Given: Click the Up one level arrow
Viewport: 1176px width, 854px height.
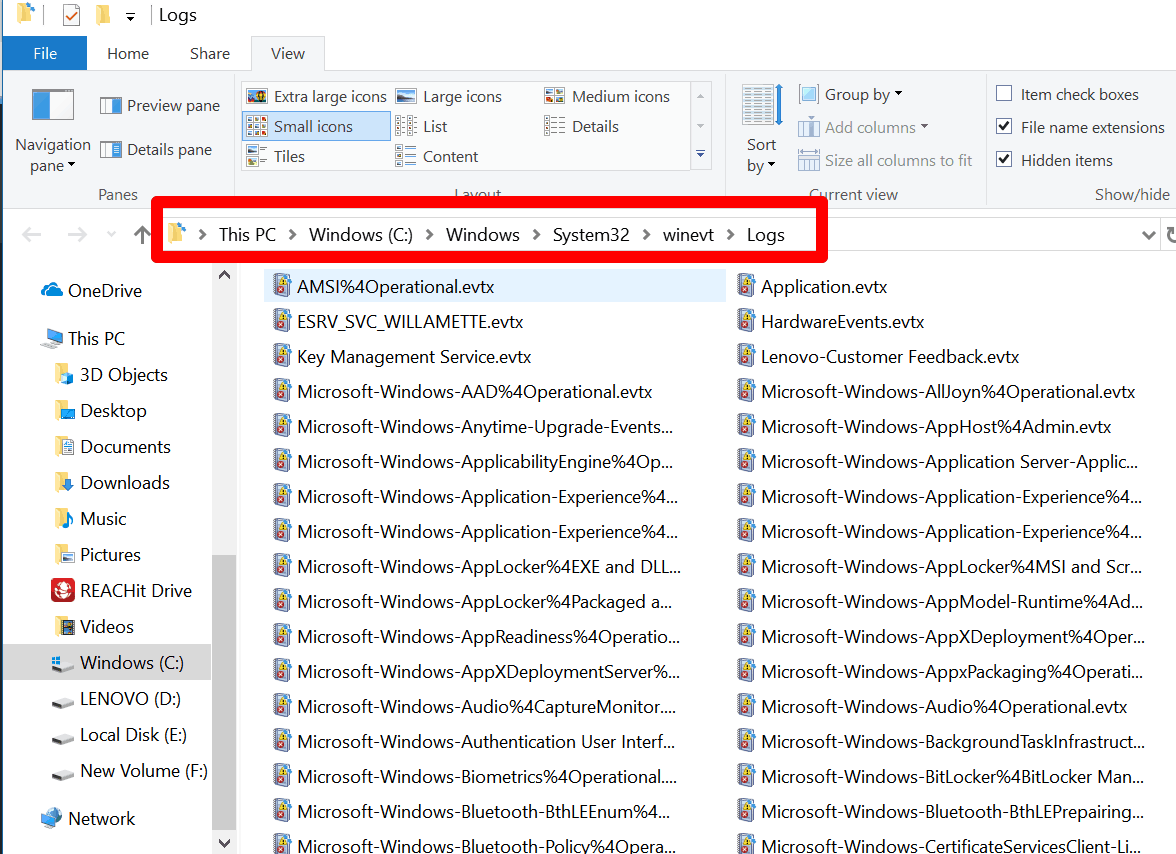Looking at the screenshot, I should click(142, 235).
